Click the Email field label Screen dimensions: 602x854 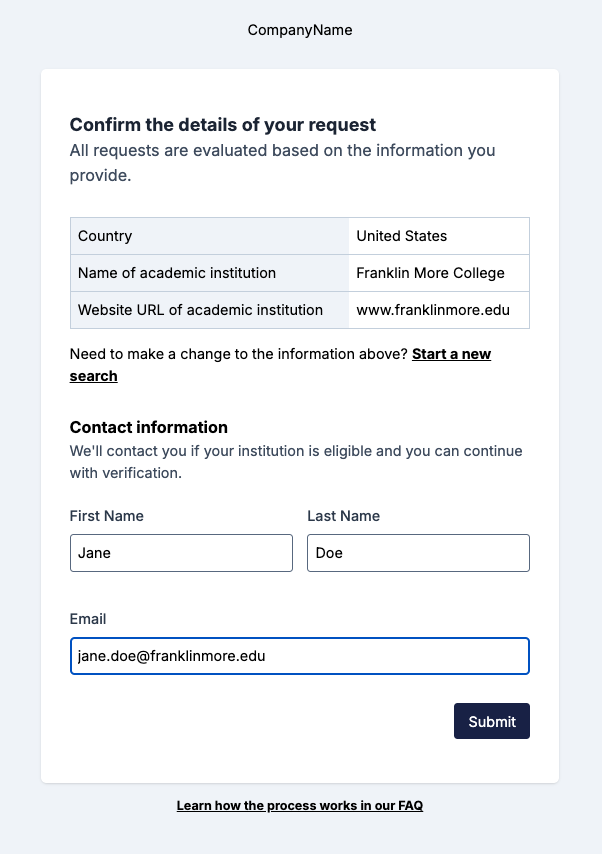[x=88, y=619]
